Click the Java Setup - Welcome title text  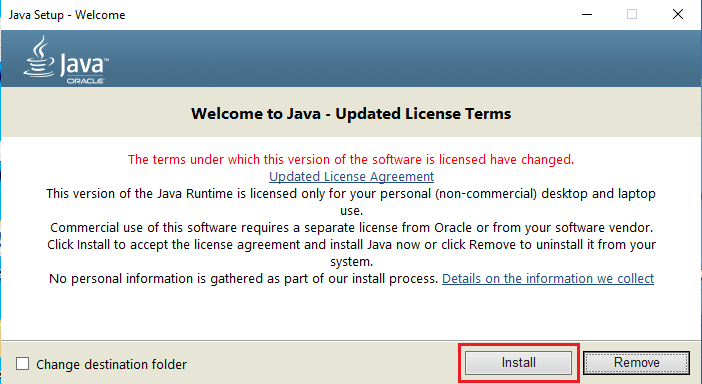tap(67, 15)
